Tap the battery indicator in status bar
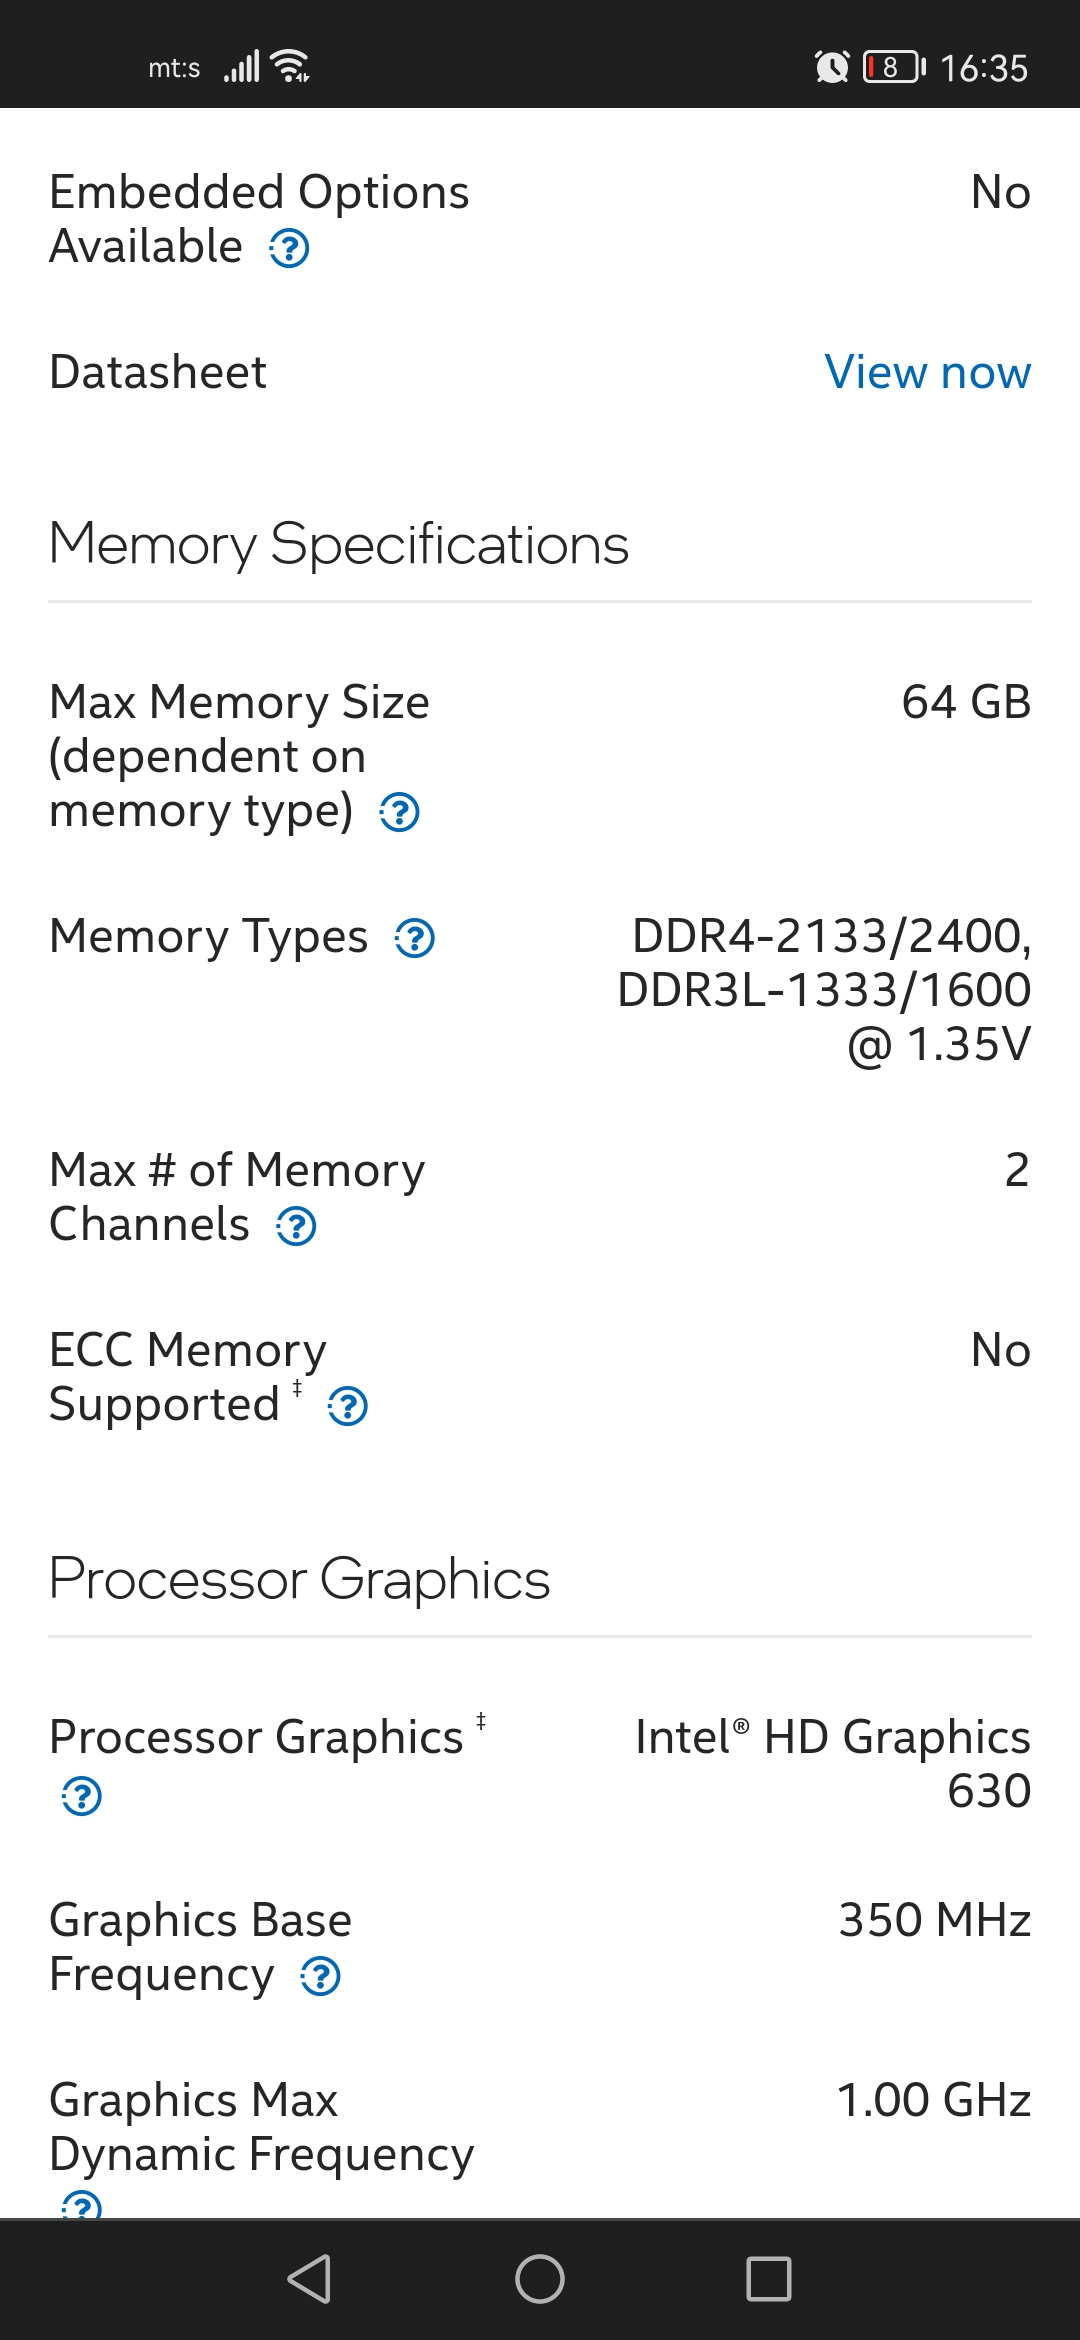The image size is (1080, 2340). tap(894, 67)
